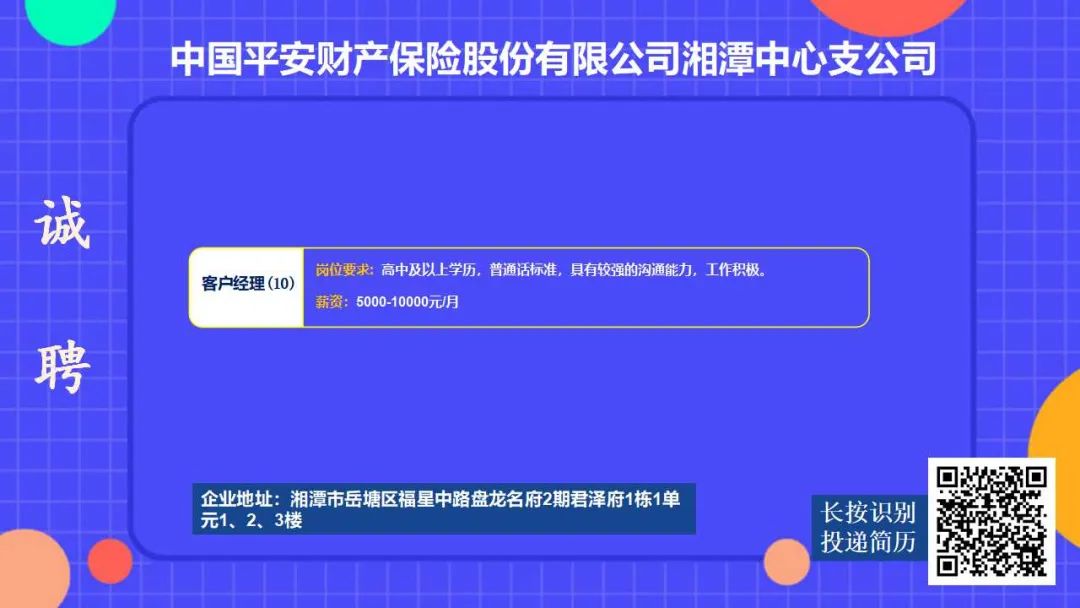Click the company title 中国平安财产保险股份有限公司湘潭中心支公司
1080x608 pixels.
(553, 59)
